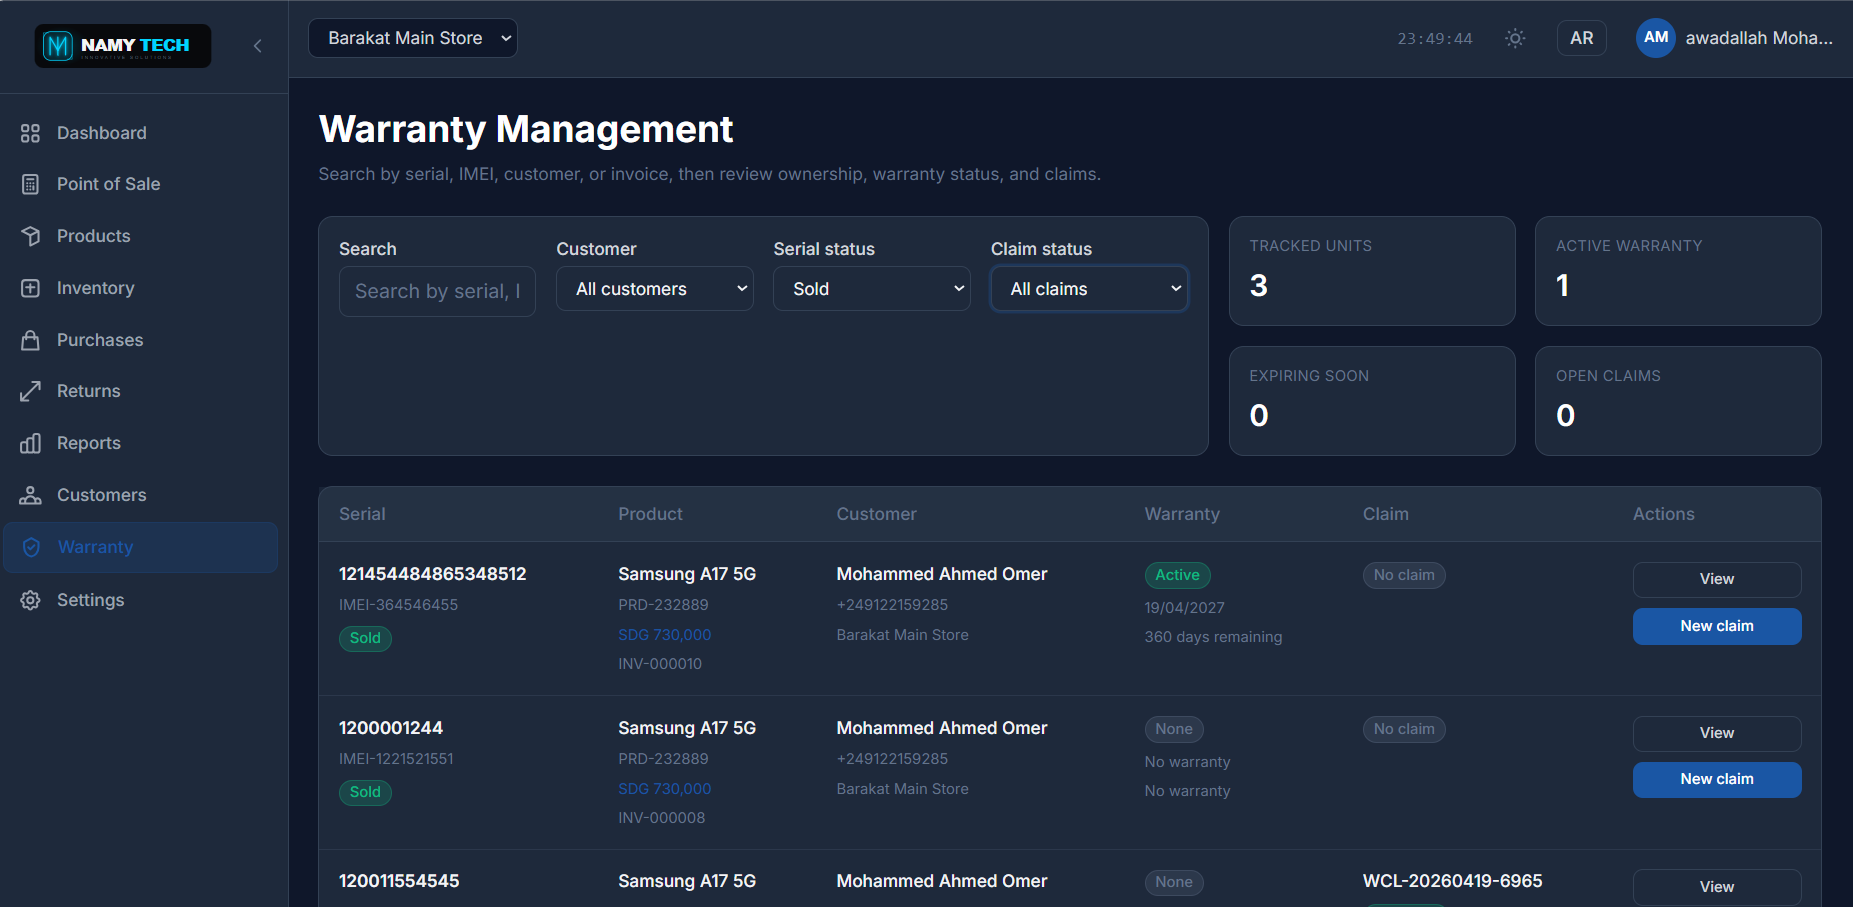
Task: Open the Reports section
Action: tap(141, 443)
